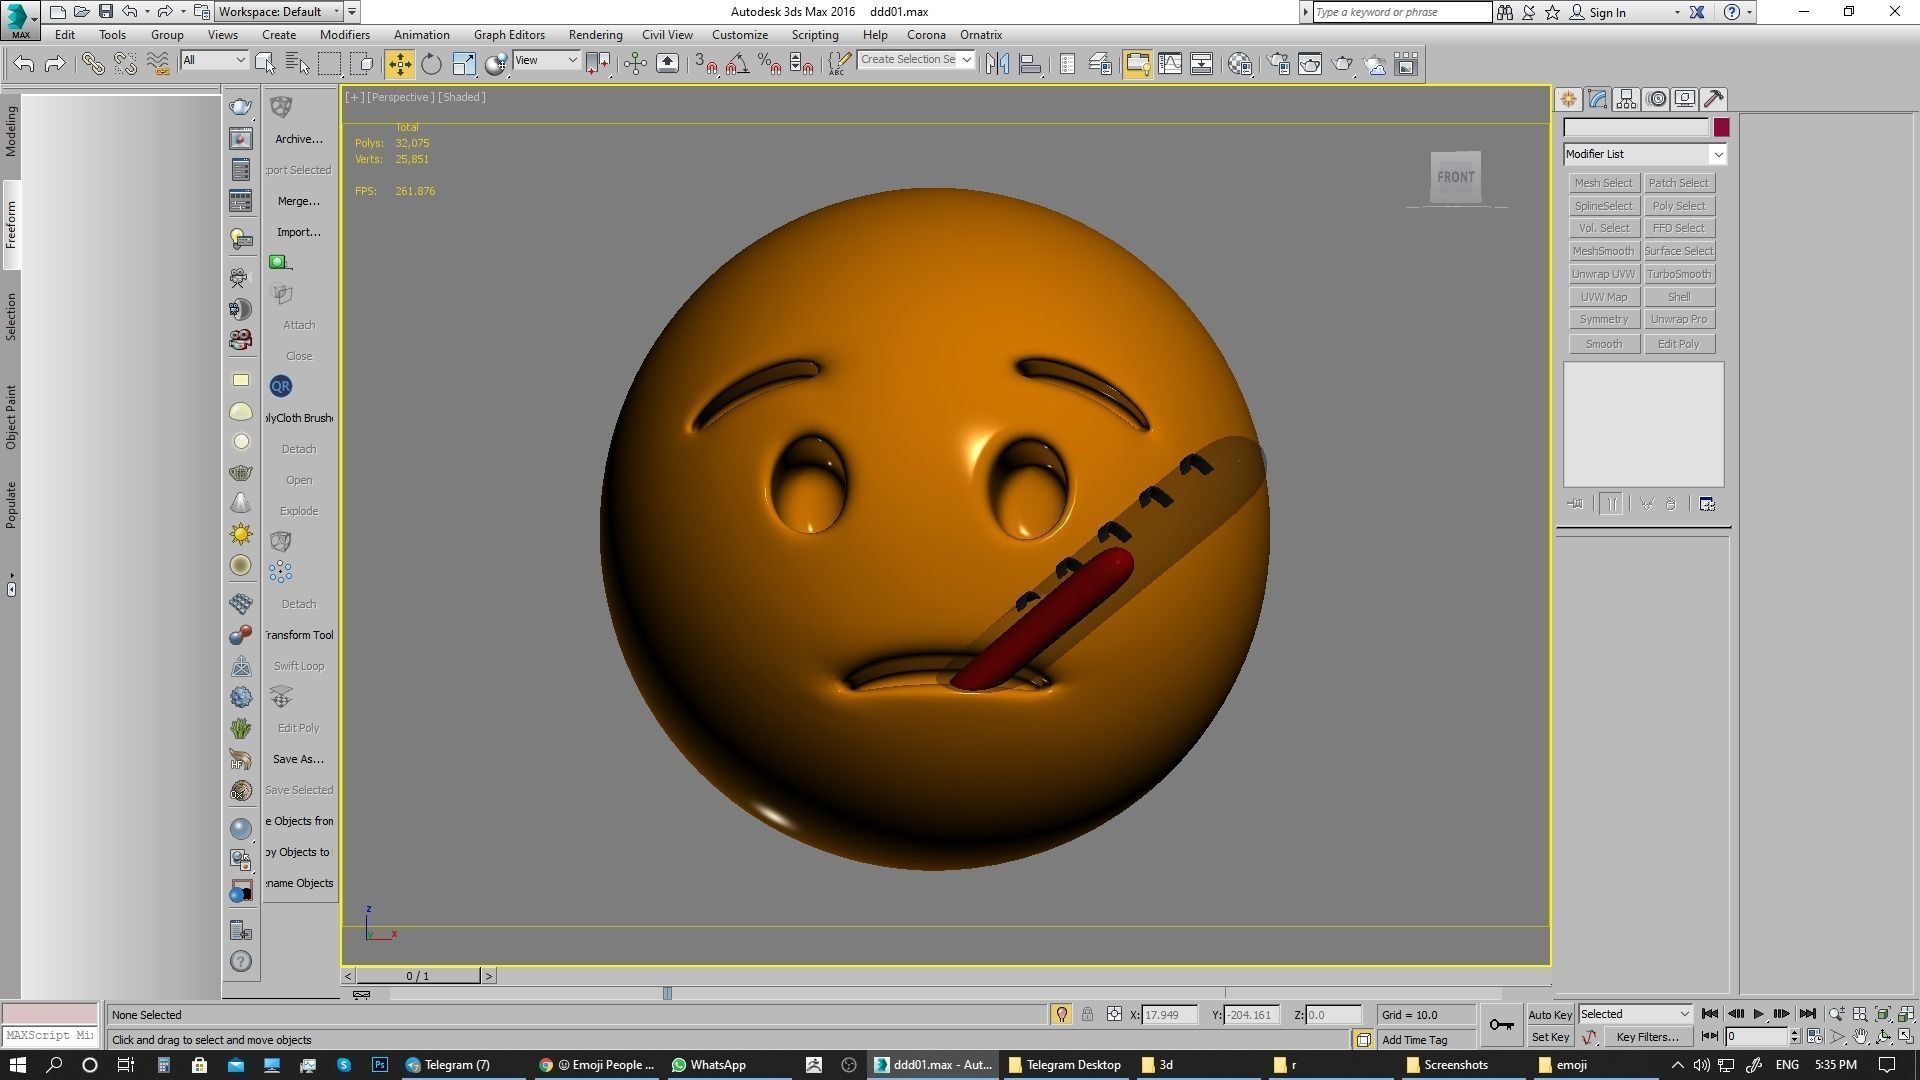
Task: Toggle the Spinner Snap button
Action: point(801,64)
